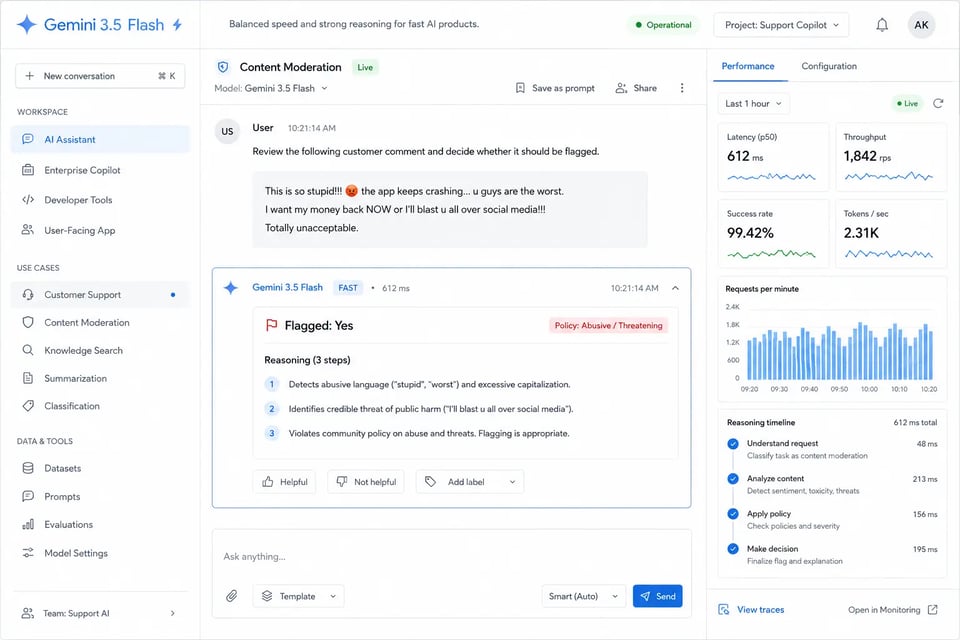The image size is (960, 640).
Task: Open the Template dropdown
Action: coord(298,596)
